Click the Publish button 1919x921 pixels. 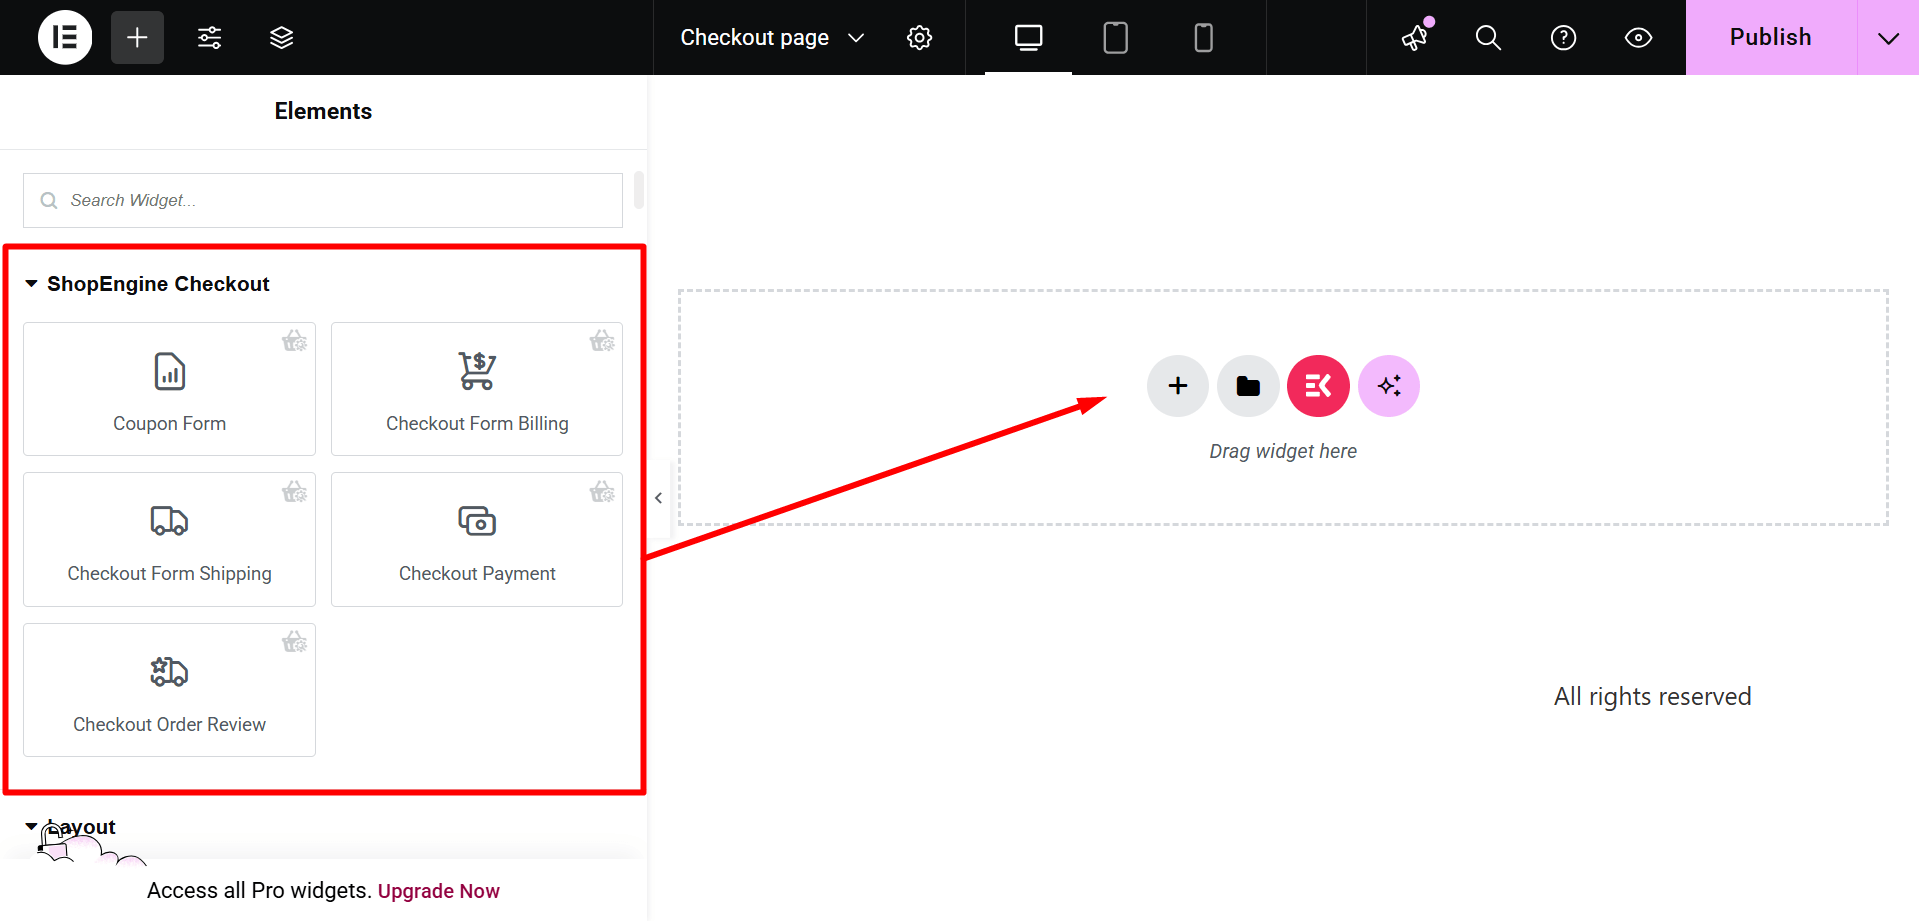(x=1770, y=37)
